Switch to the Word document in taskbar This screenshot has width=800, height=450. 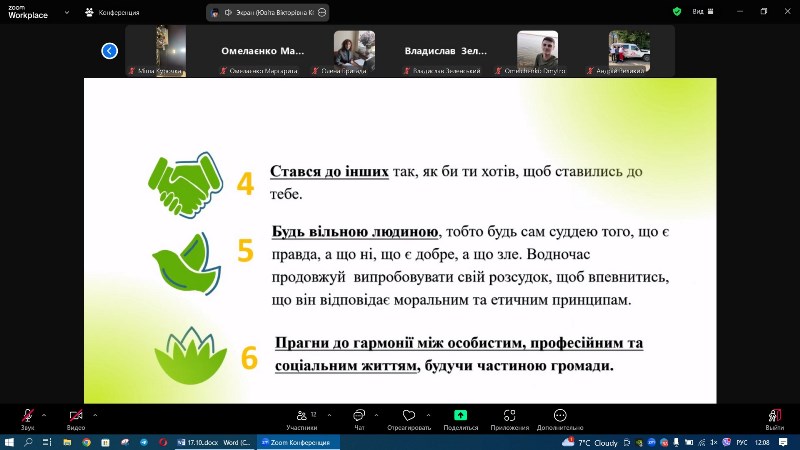pyautogui.click(x=214, y=441)
